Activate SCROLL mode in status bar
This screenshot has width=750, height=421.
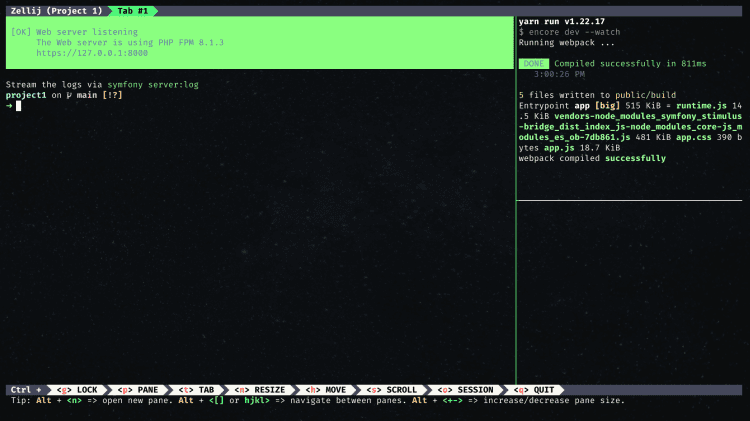click(392, 390)
